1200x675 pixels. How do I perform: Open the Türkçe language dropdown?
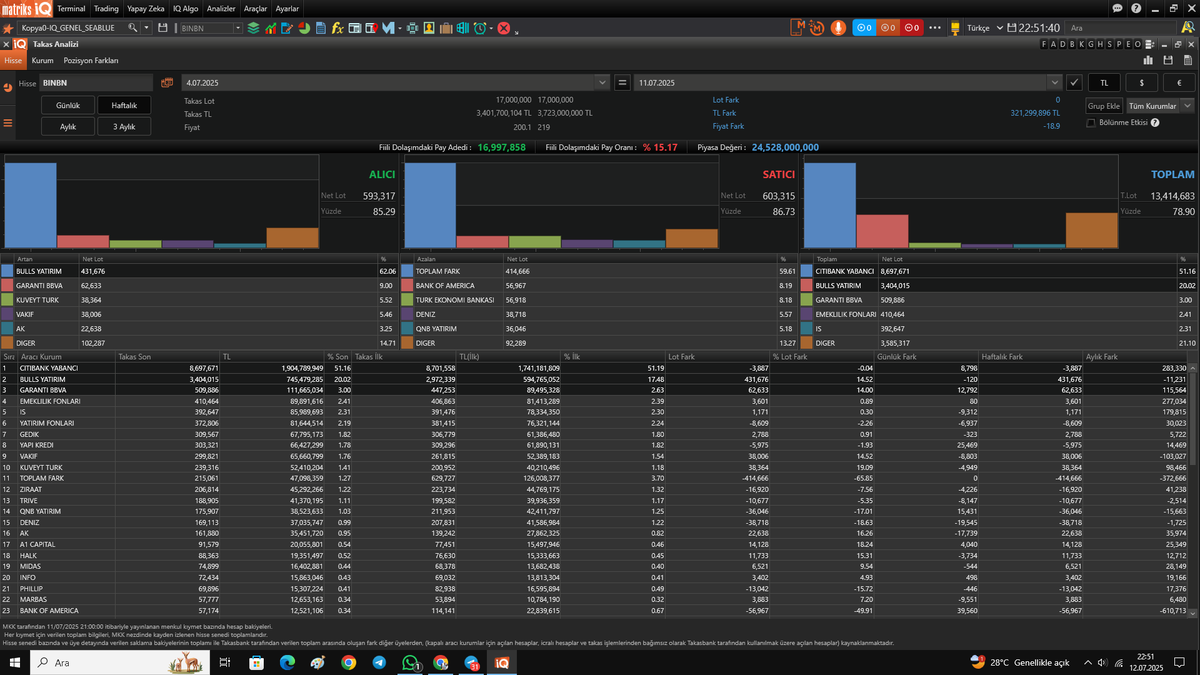[978, 29]
